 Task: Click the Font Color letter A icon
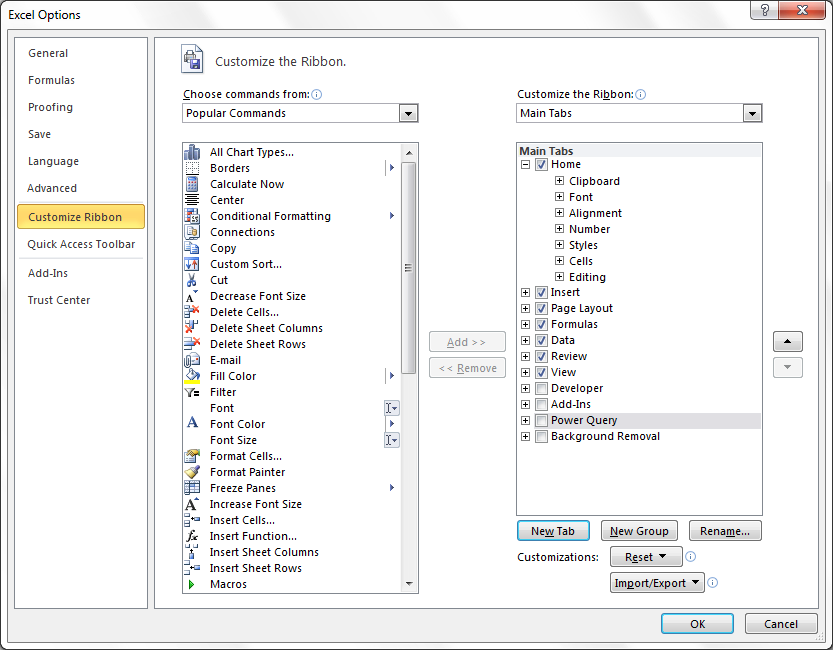(x=192, y=423)
